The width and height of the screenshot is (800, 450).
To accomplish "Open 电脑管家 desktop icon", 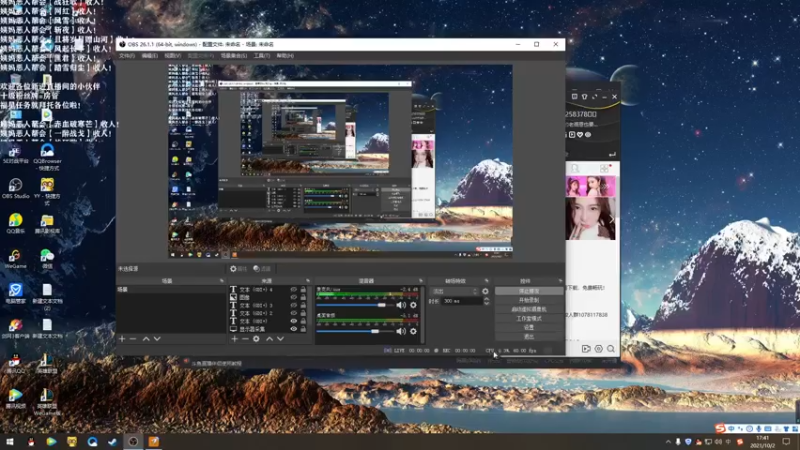I will click(x=15, y=293).
